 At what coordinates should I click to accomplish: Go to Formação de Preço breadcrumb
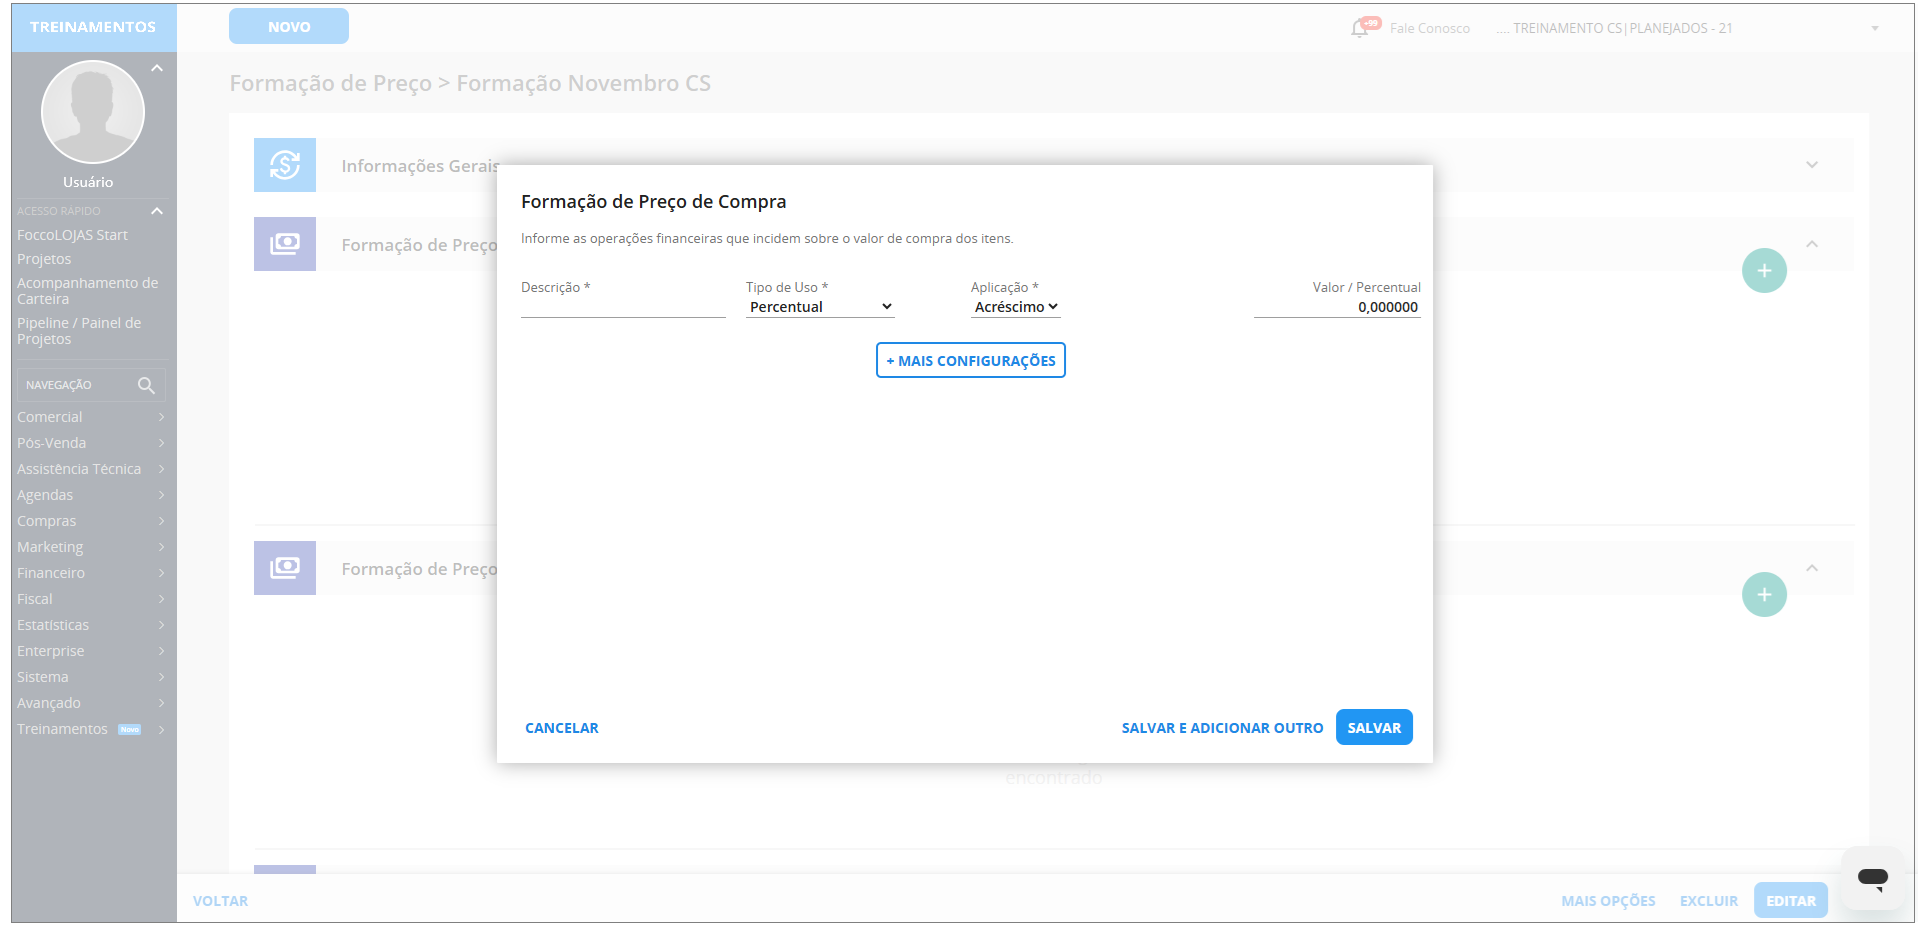tap(330, 83)
